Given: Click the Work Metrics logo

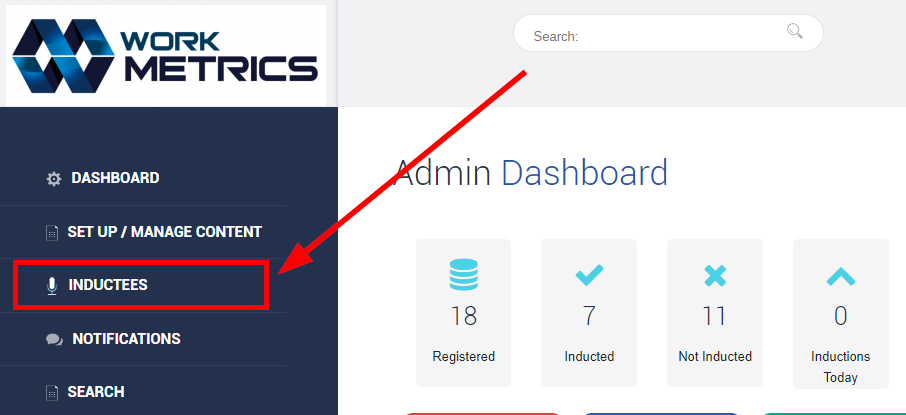Looking at the screenshot, I should click(166, 55).
